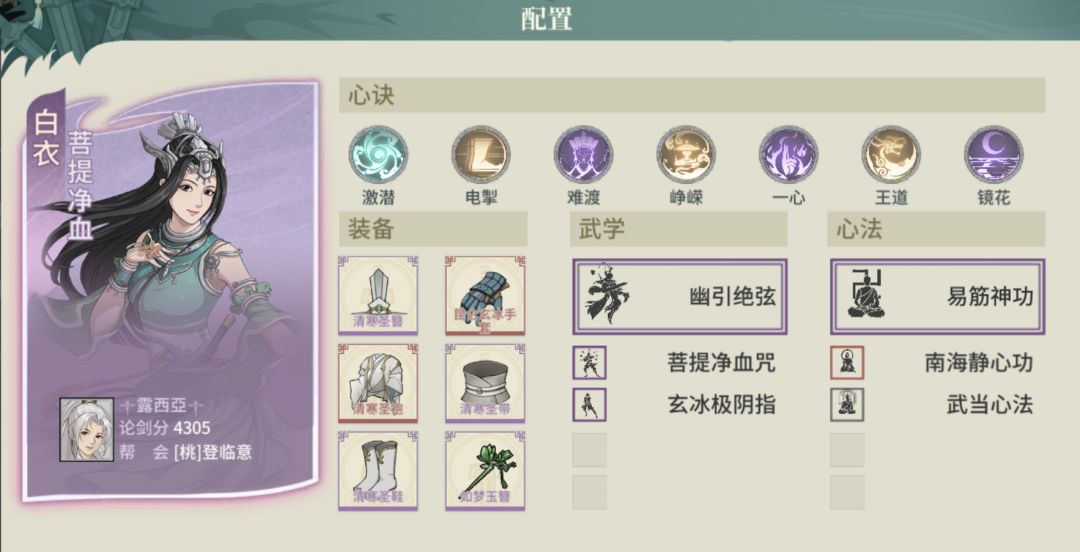Select the 镜花 moon icon
This screenshot has height=552, width=1080.
coord(994,154)
